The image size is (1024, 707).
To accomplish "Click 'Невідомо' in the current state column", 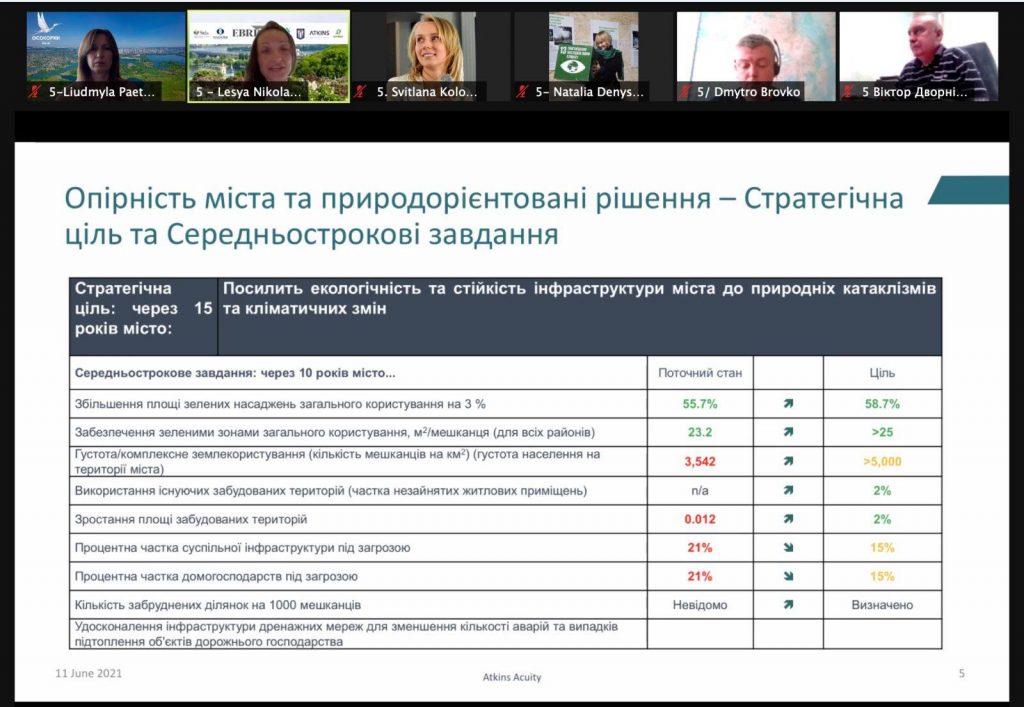I will click(700, 605).
